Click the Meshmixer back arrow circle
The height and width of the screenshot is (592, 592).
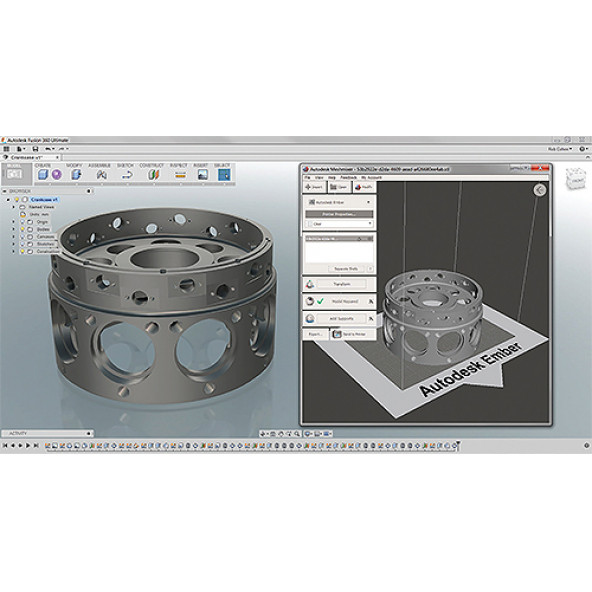[x=540, y=190]
